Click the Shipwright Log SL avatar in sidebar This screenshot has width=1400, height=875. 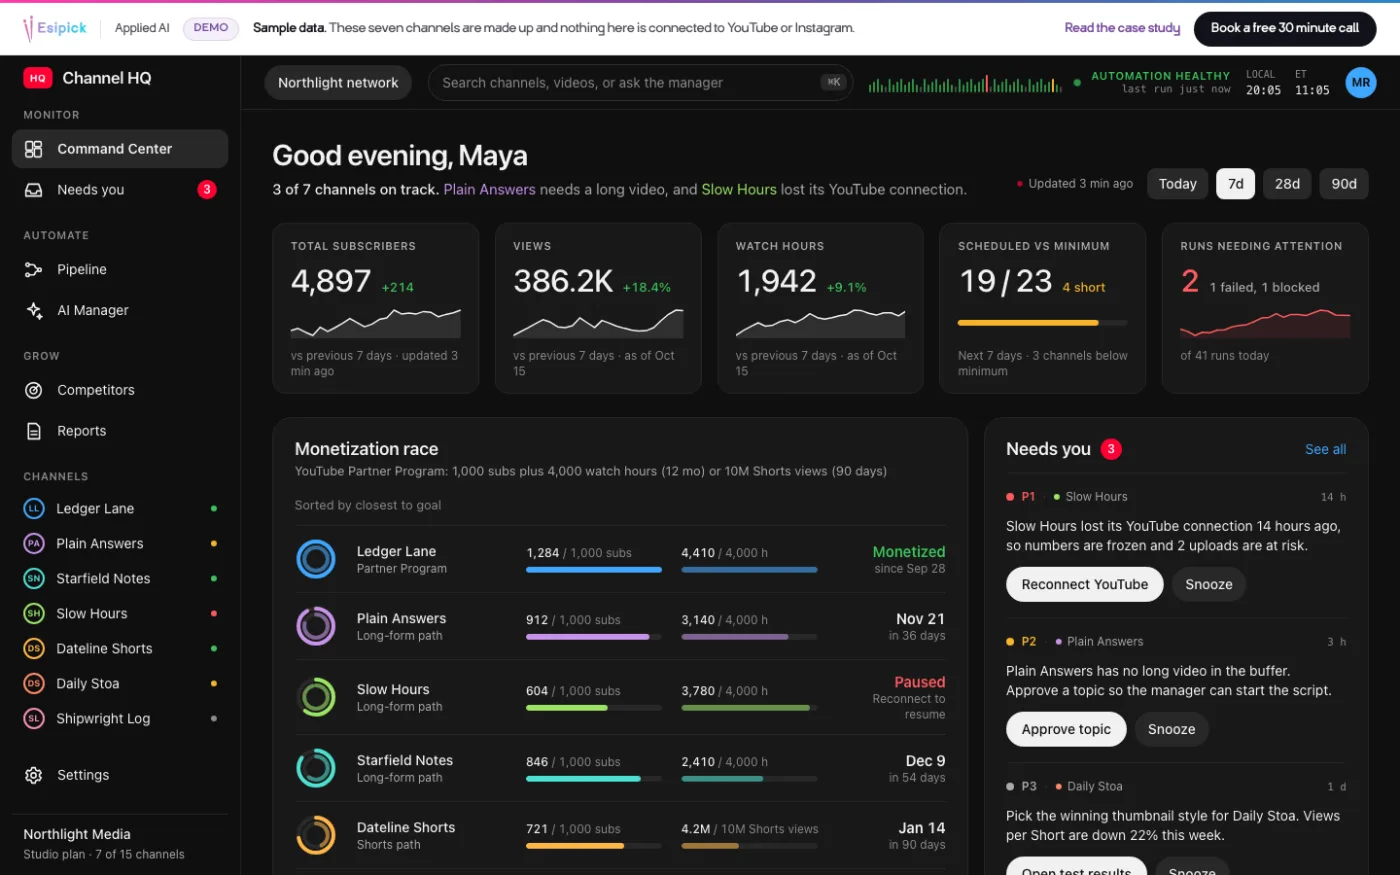[34, 719]
